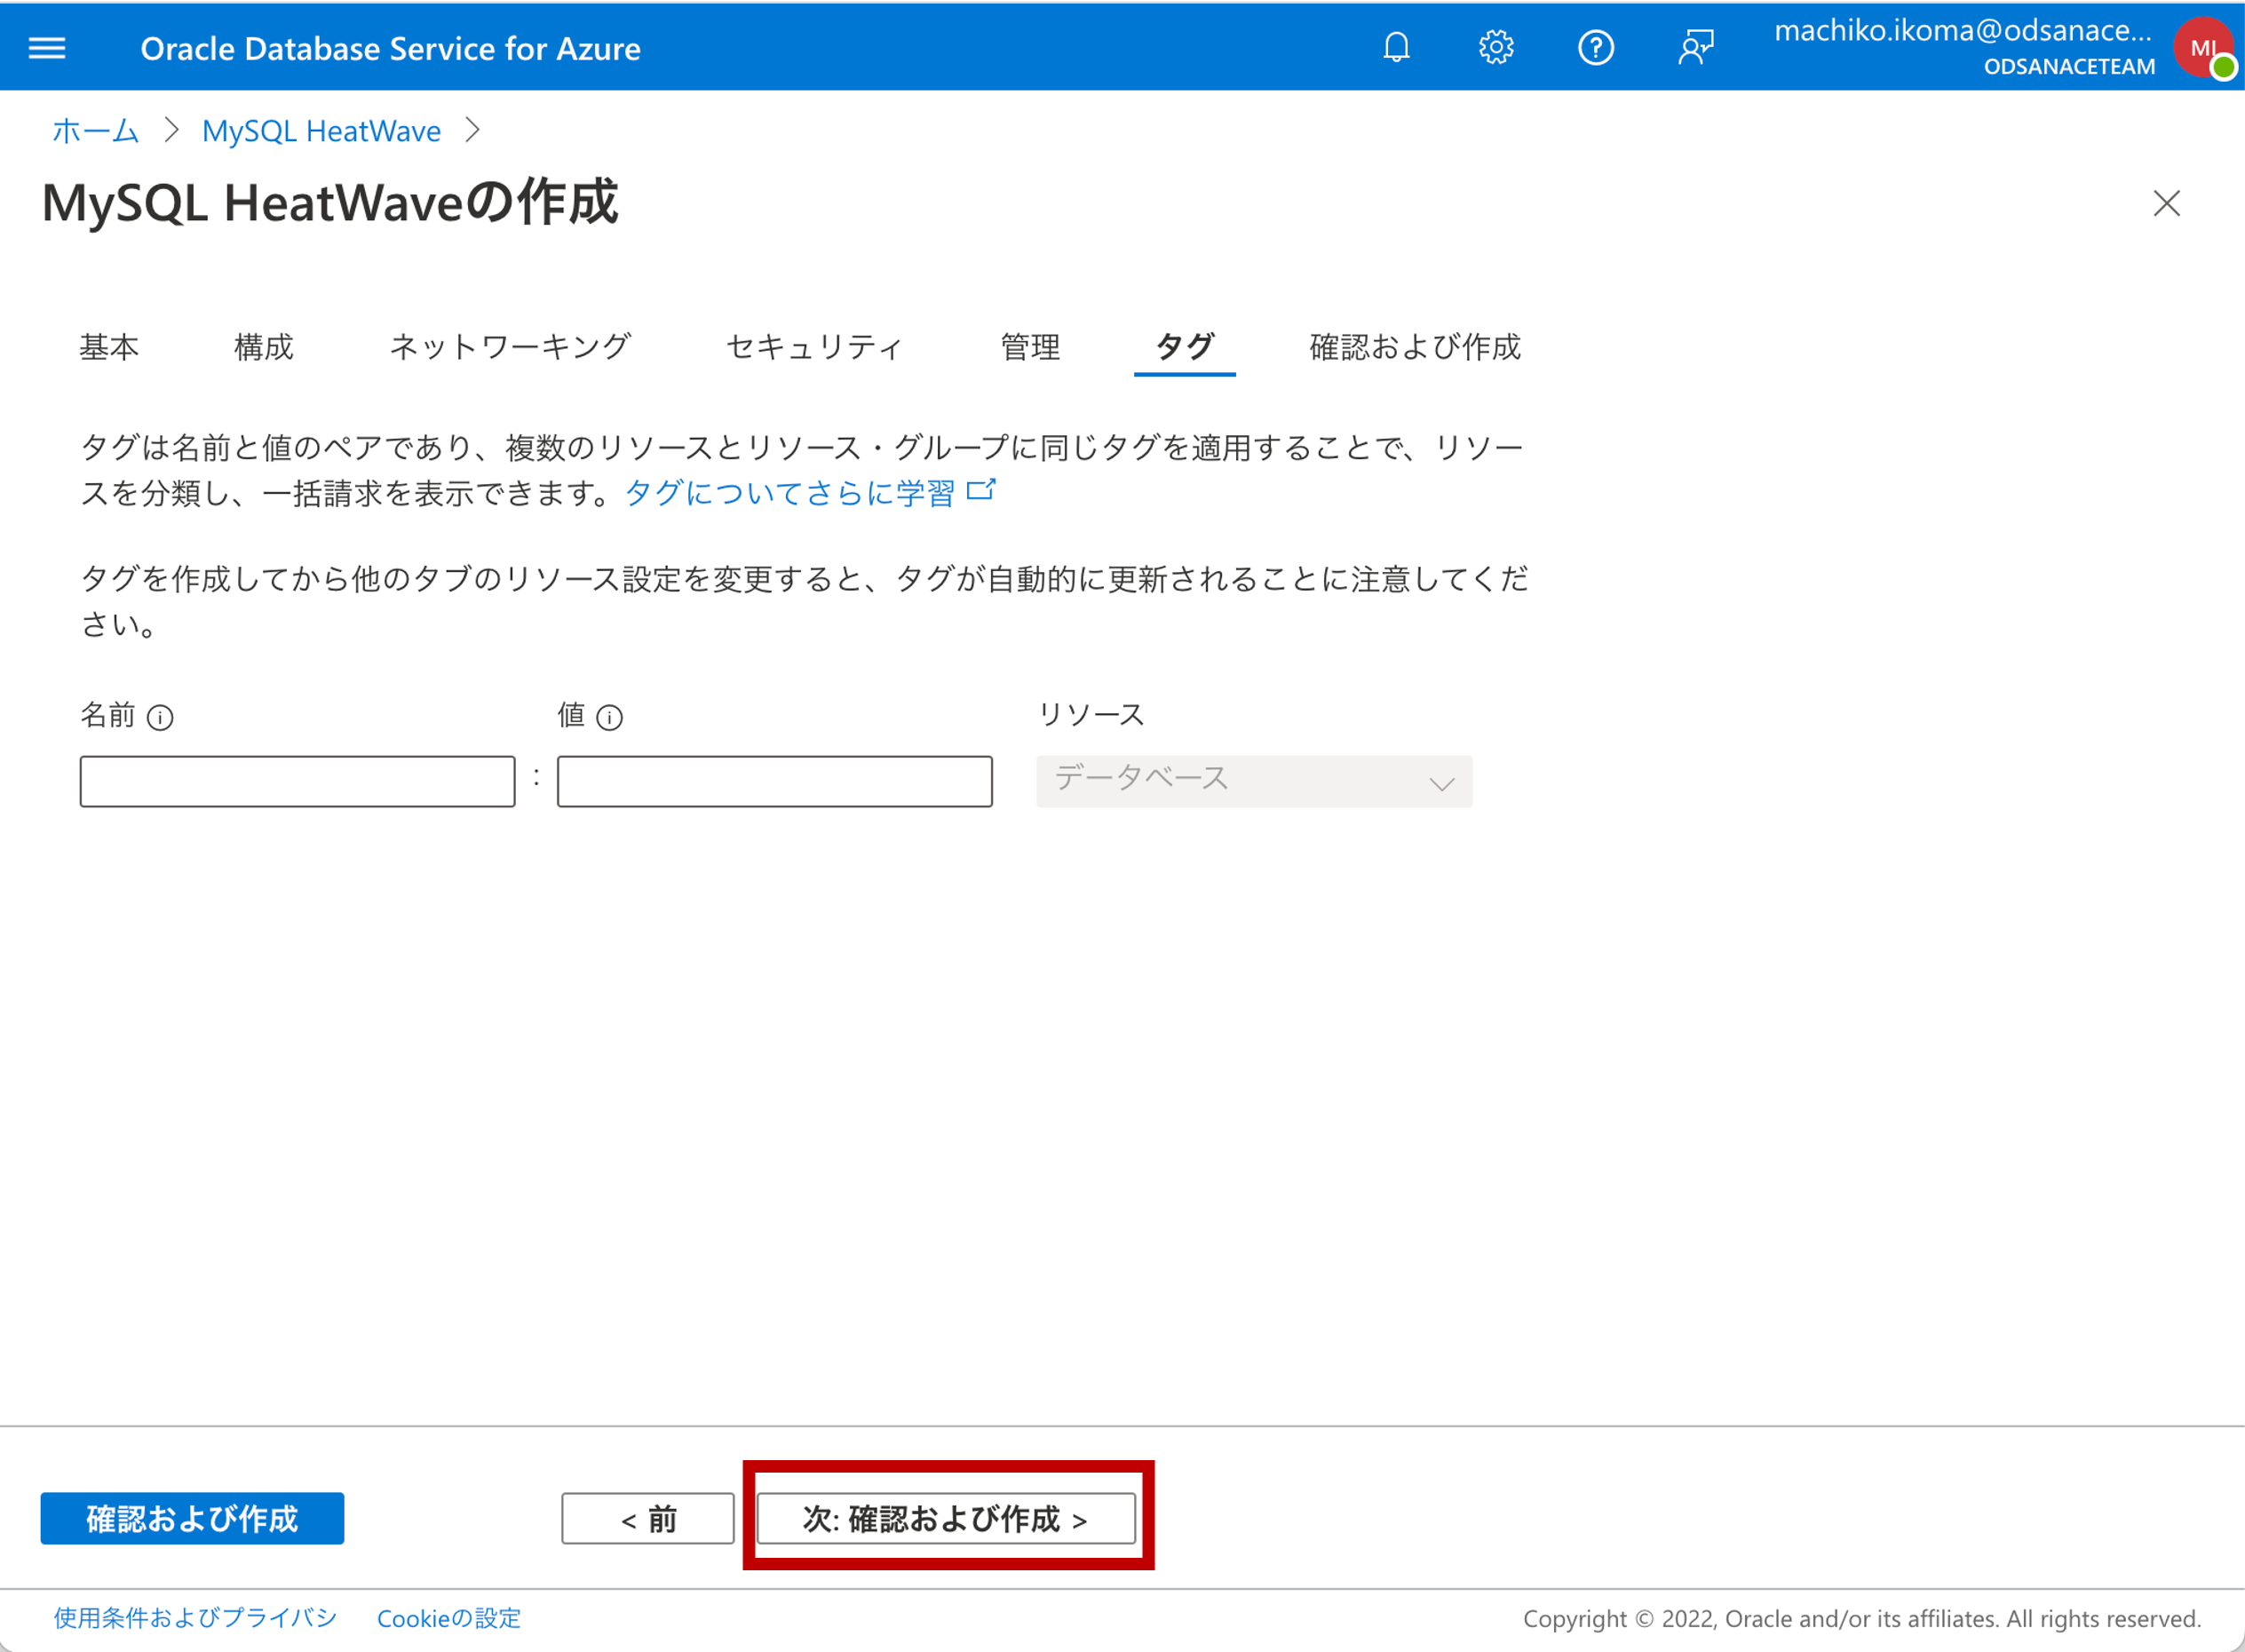This screenshot has height=1652, width=2245.
Task: Click the blue 確認および作成 button
Action: point(192,1518)
